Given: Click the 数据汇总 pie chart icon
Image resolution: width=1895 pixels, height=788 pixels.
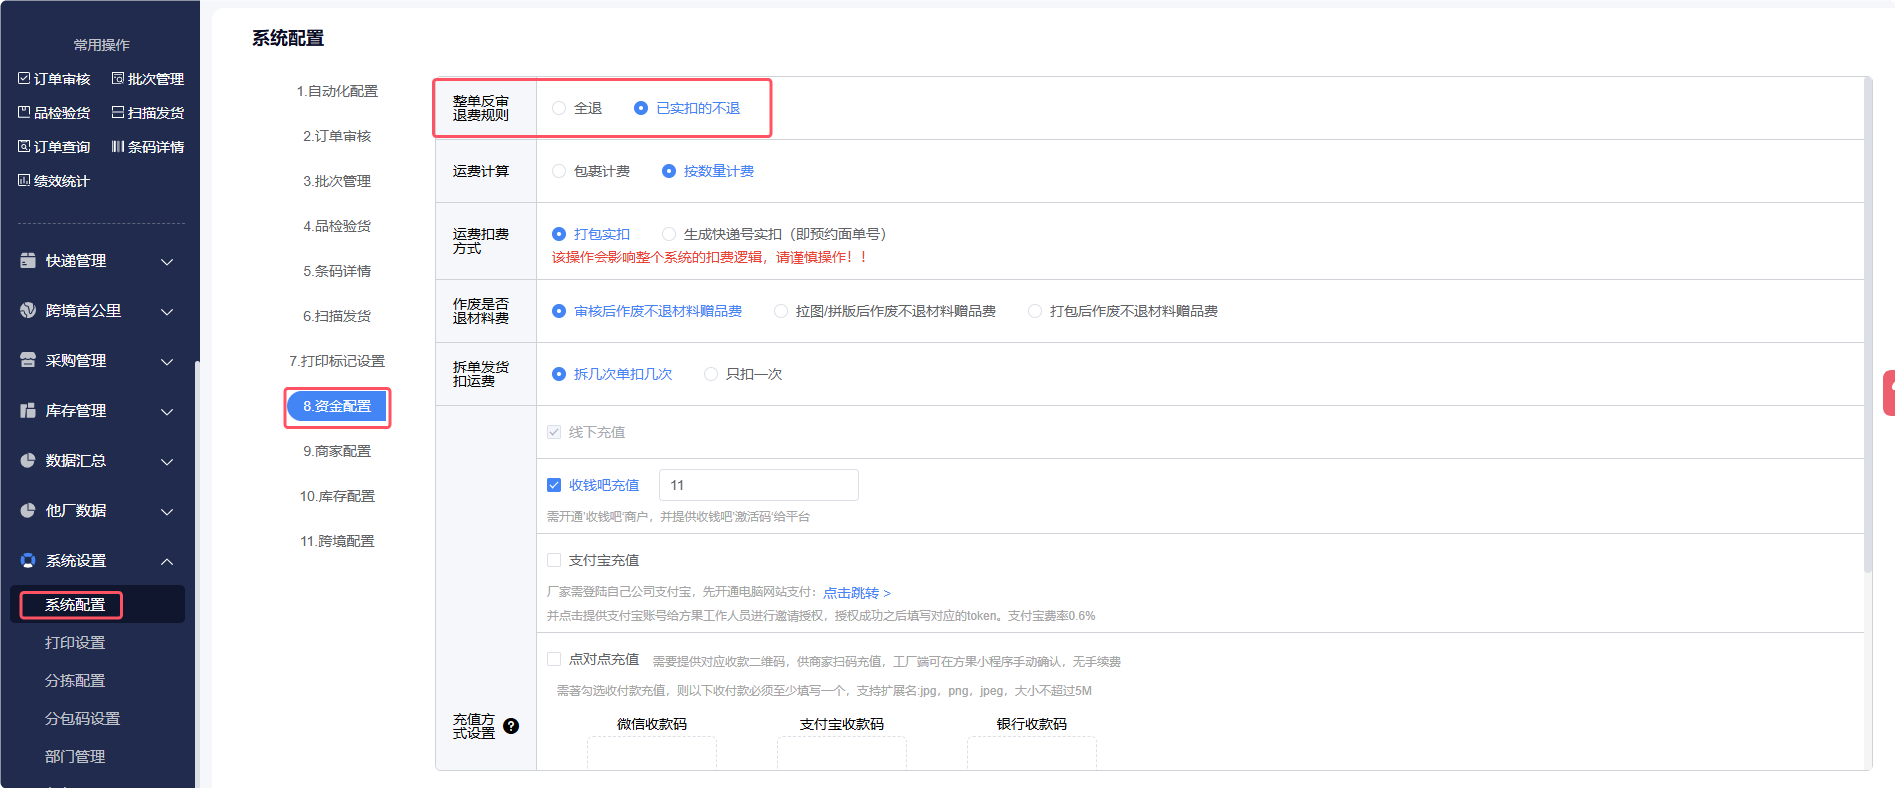Looking at the screenshot, I should pyautogui.click(x=28, y=460).
